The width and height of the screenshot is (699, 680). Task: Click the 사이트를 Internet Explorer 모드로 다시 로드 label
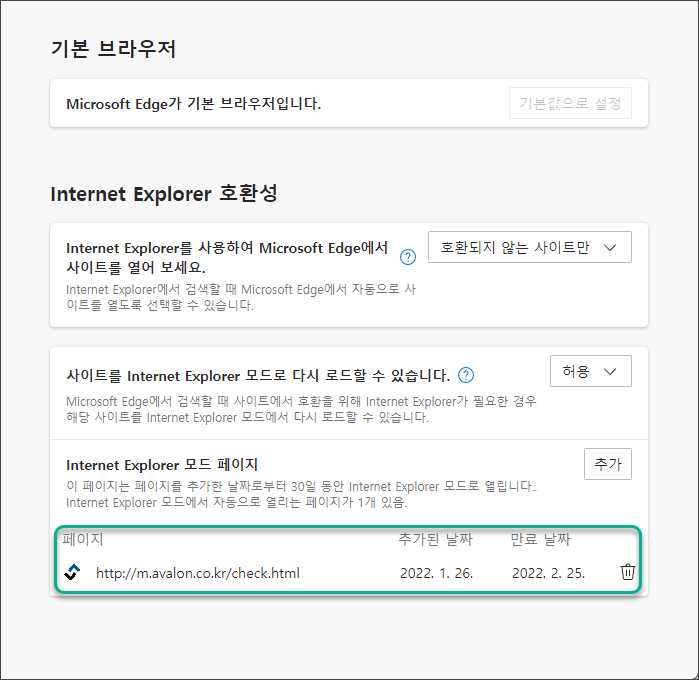point(258,376)
